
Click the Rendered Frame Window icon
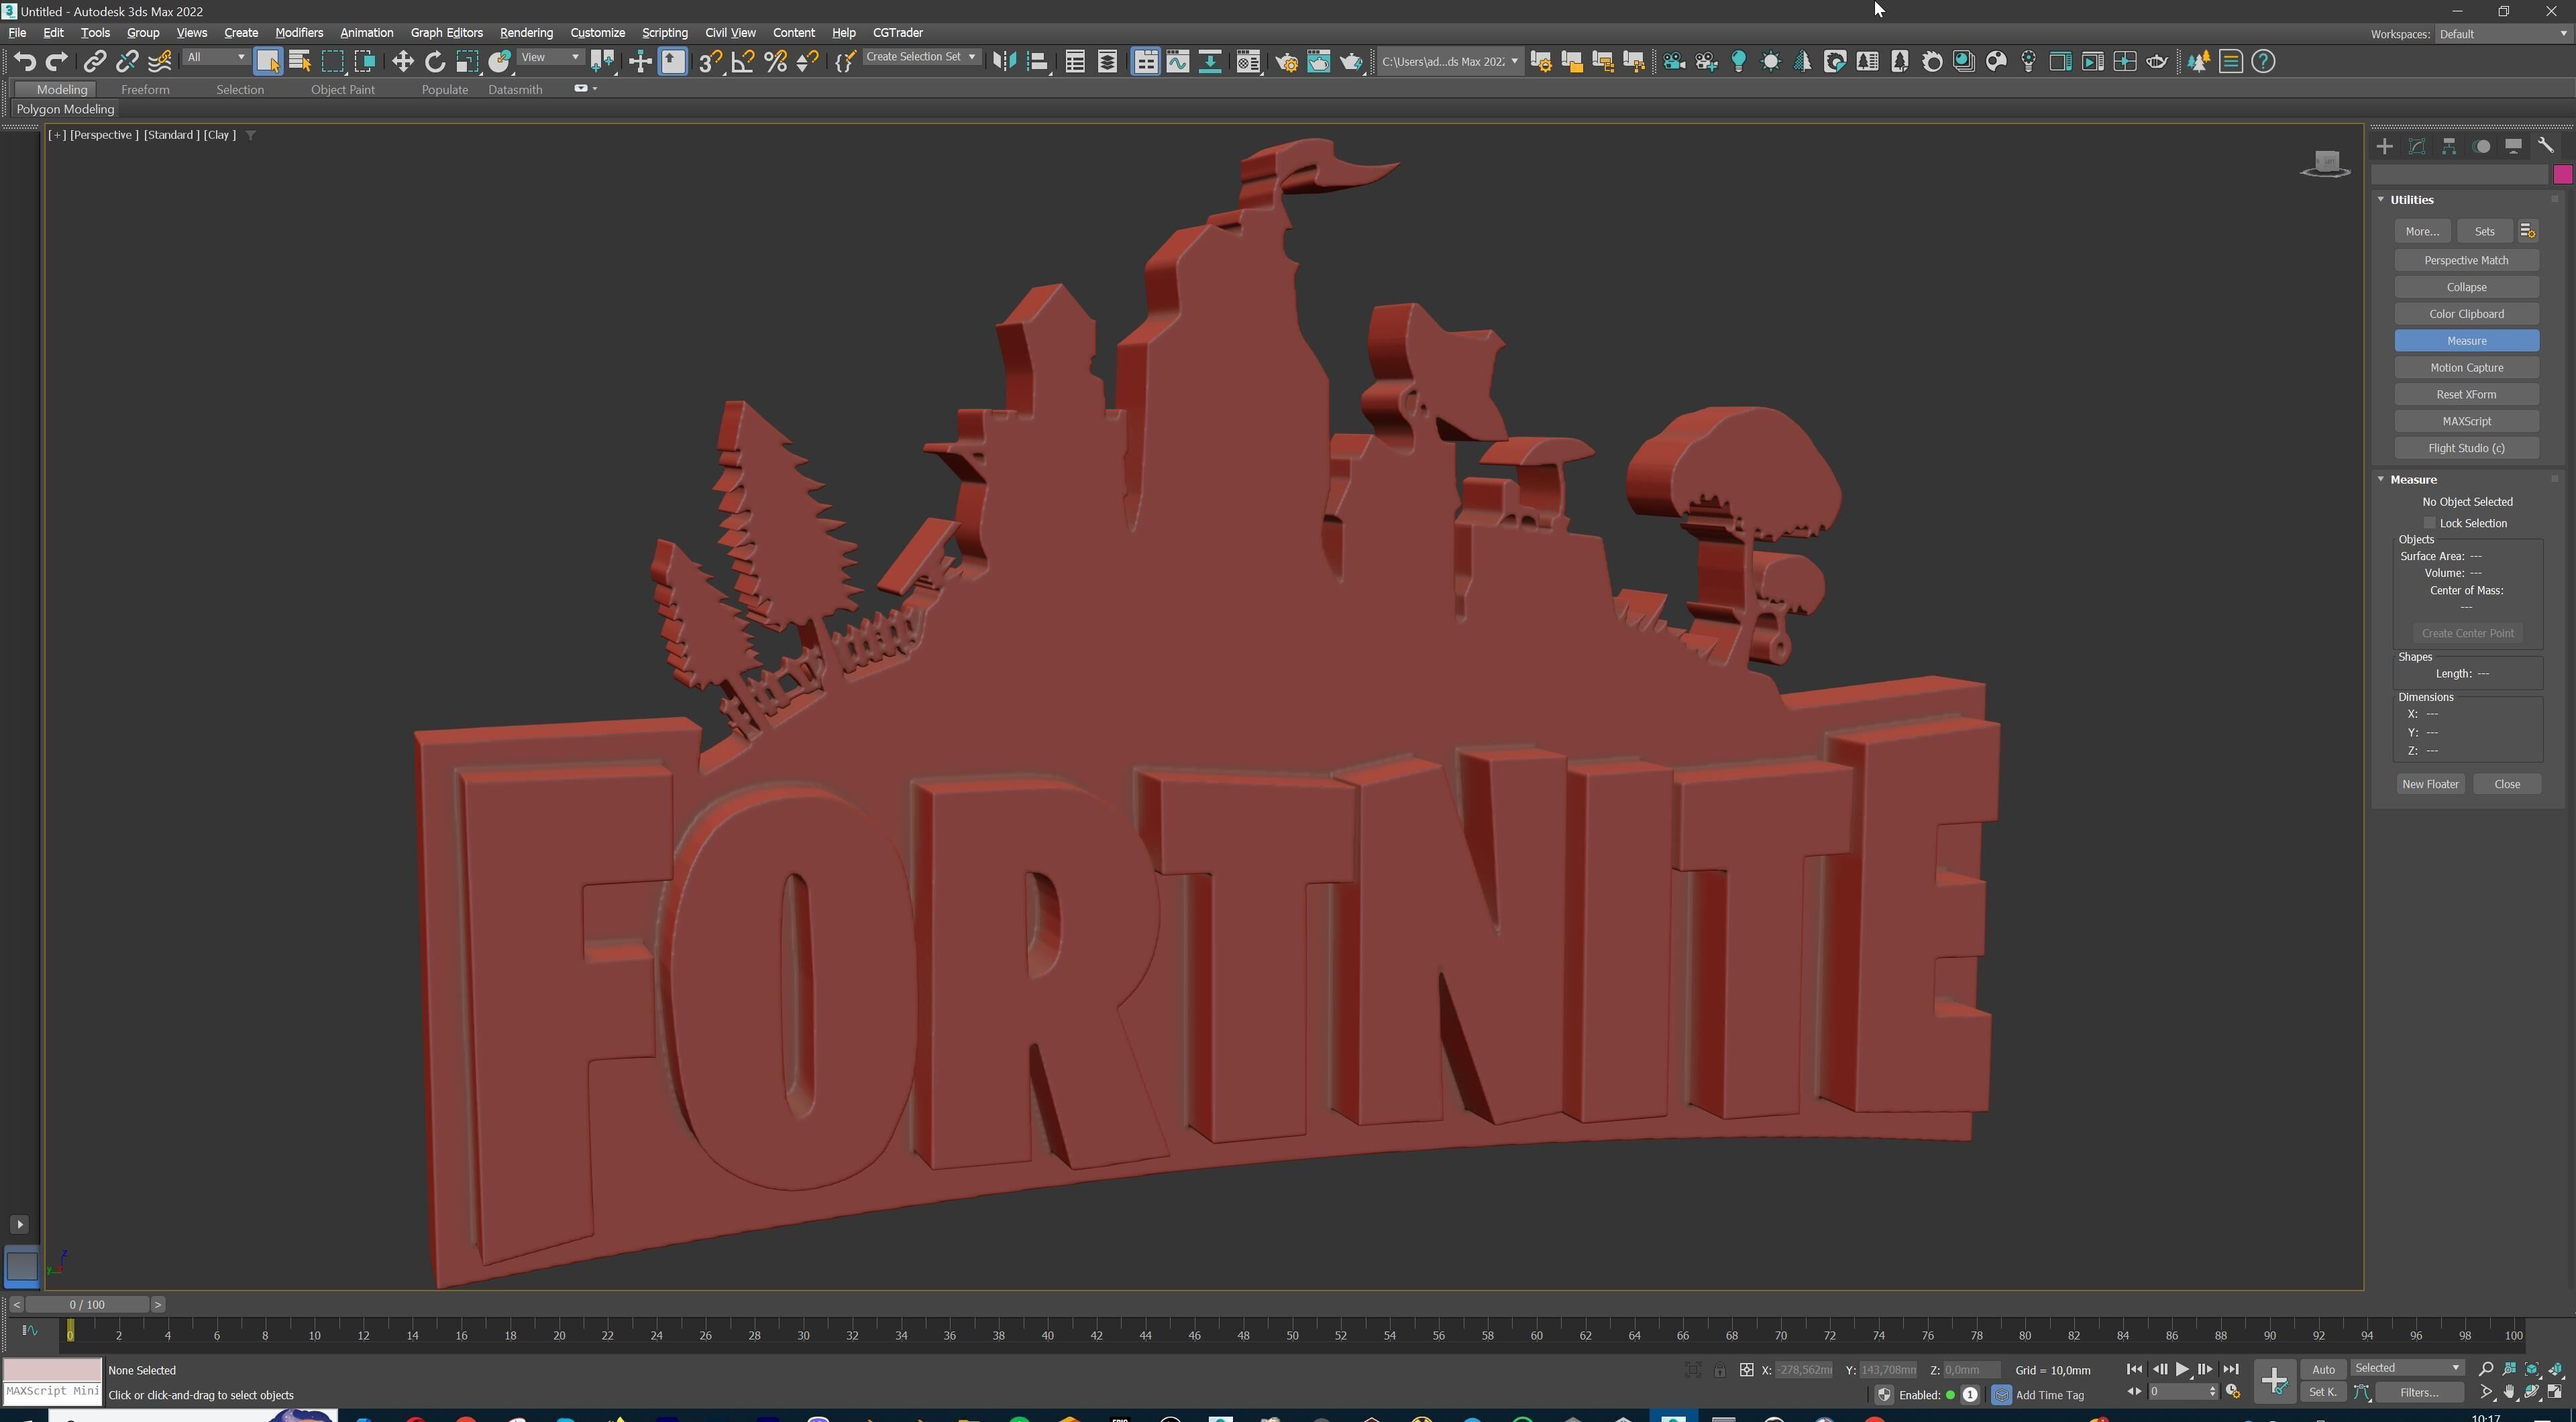[x=1319, y=62]
